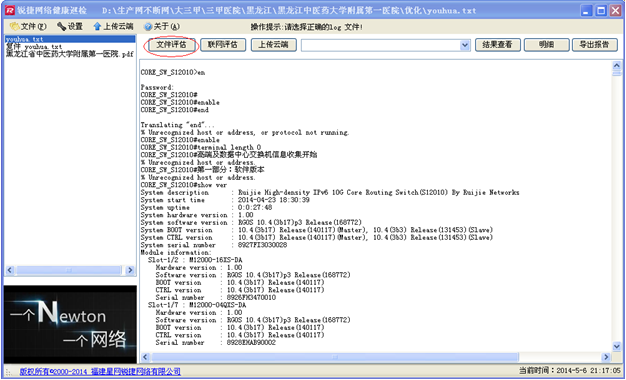This screenshot has width=626, height=380.
Task: Click the log horizontal scrollbar thumb
Action: point(335,357)
